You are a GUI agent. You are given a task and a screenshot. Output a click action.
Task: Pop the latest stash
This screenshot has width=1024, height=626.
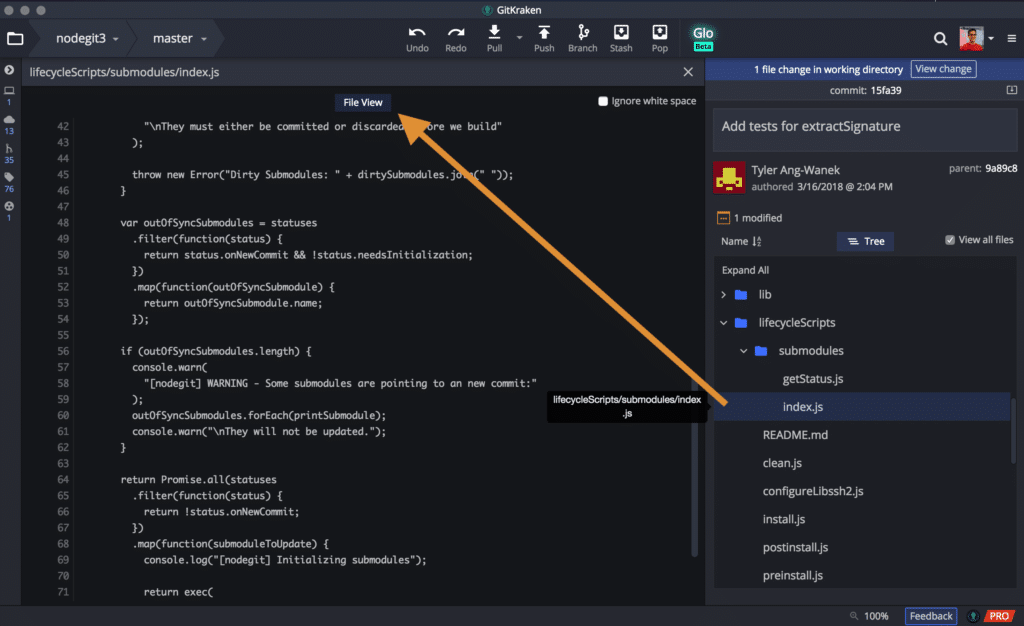tap(660, 39)
